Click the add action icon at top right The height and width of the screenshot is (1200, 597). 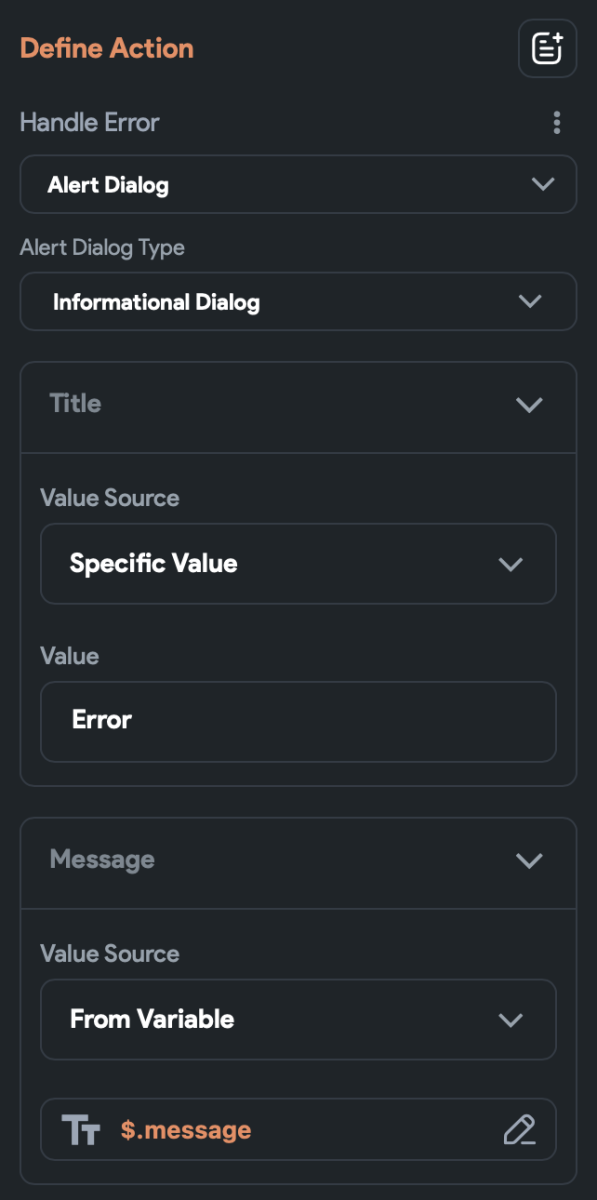(x=546, y=48)
